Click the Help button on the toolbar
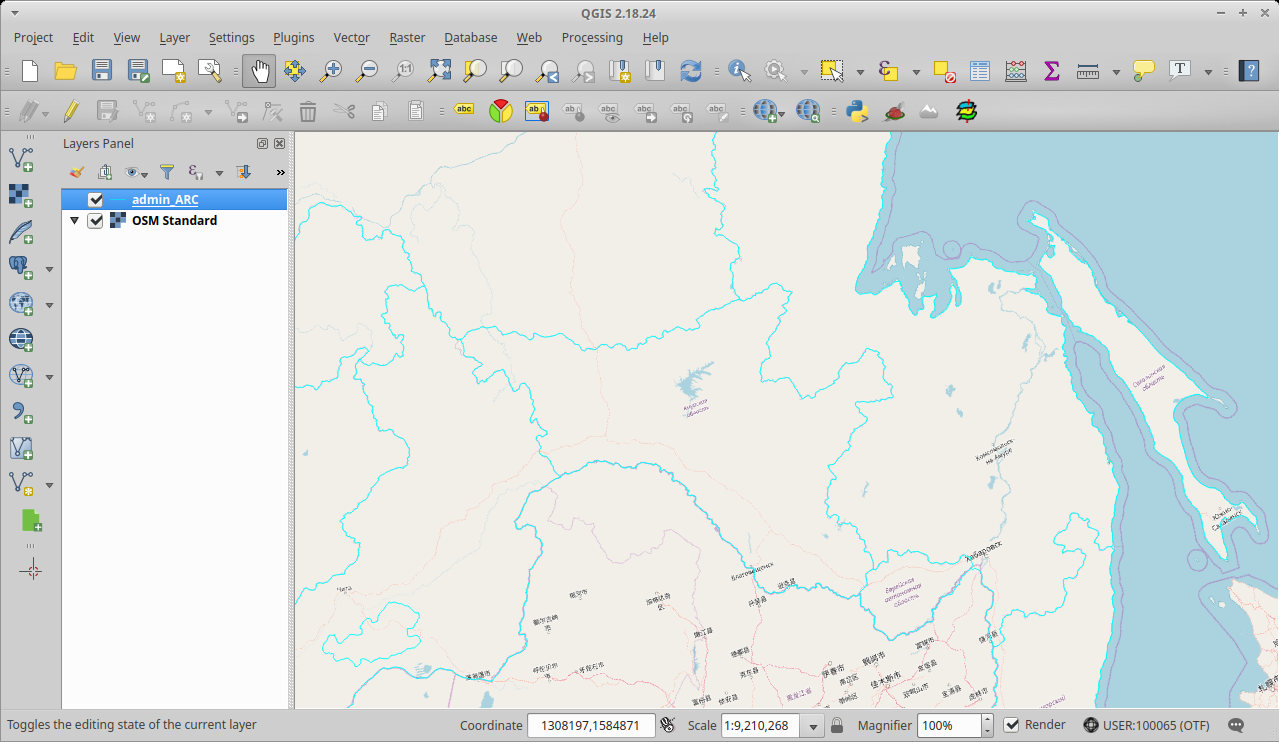 1248,71
